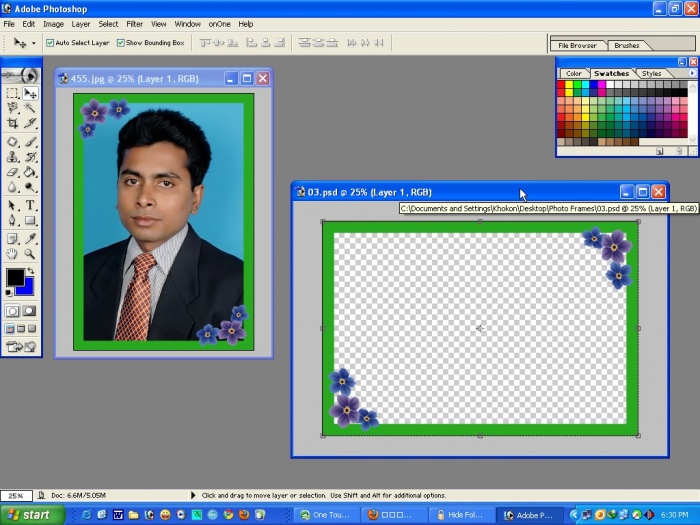Image resolution: width=700 pixels, height=525 pixels.
Task: Open the File Browser tab
Action: click(577, 45)
